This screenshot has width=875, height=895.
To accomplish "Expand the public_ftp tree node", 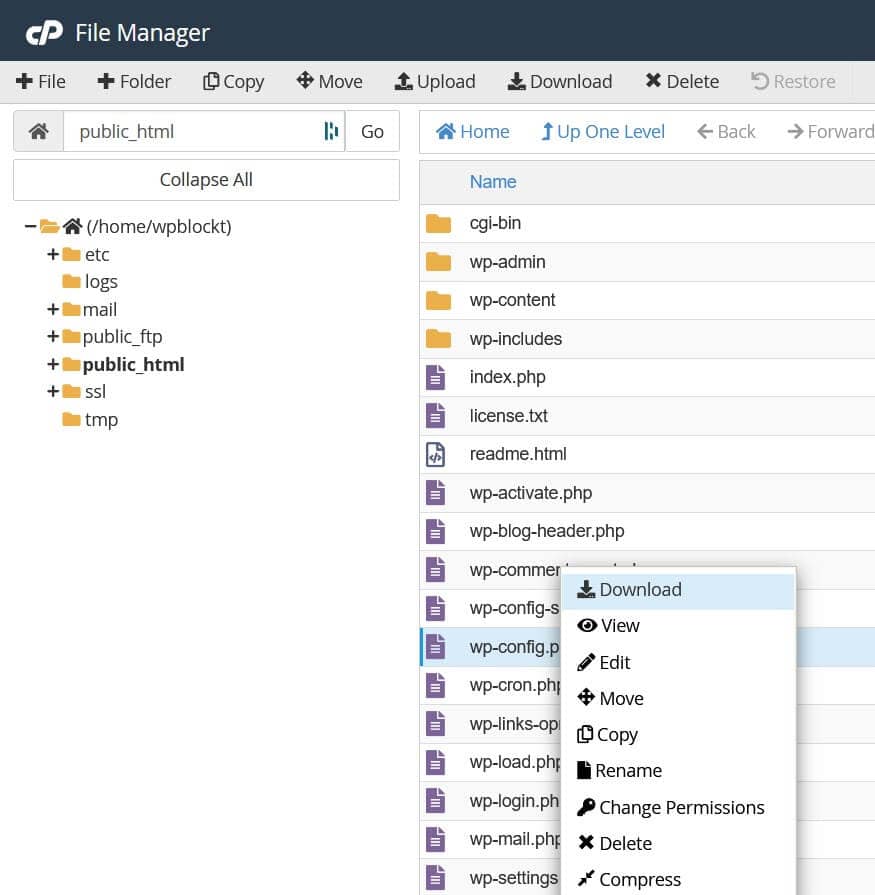I will pos(53,337).
